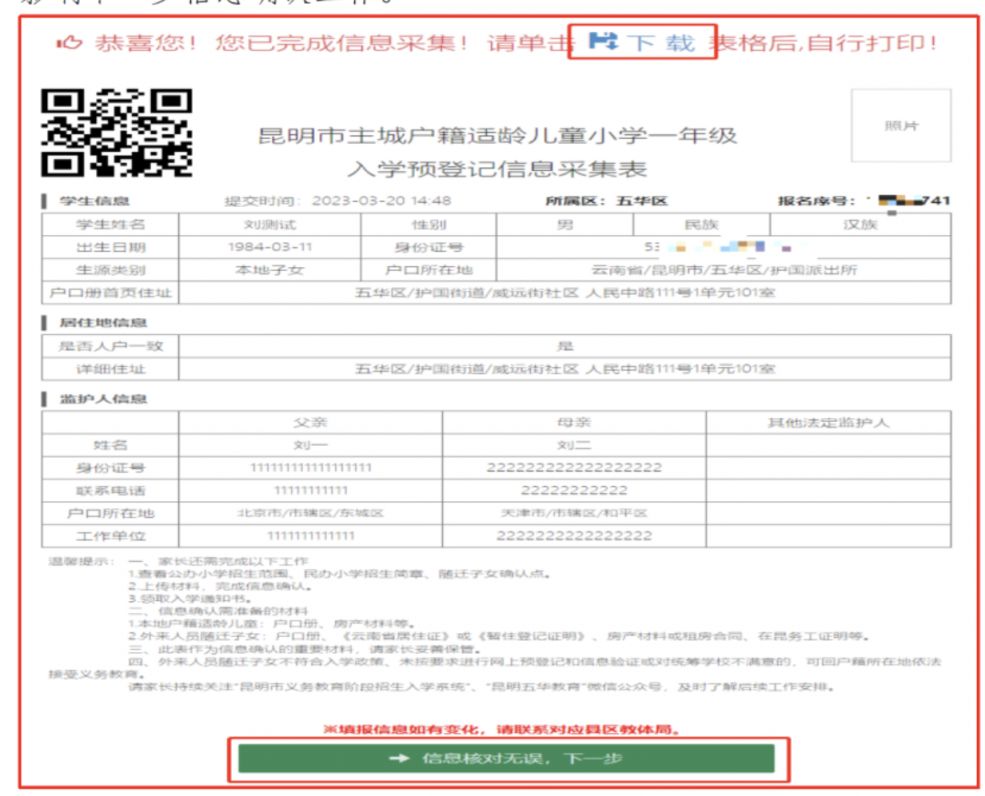Screen dimensions: 985x796
Task: Click father's work unit 1111111111111
Action: click(310, 536)
